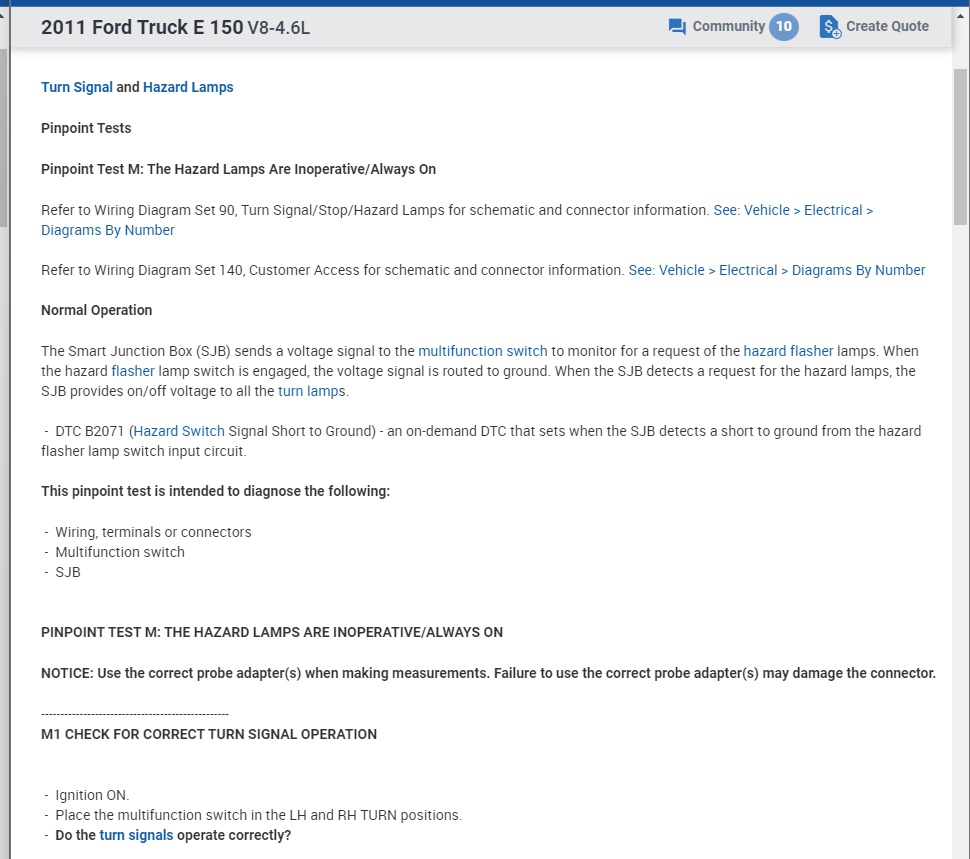The width and height of the screenshot is (970, 859).
Task: Click the SJB bullet item
Action: coord(68,573)
